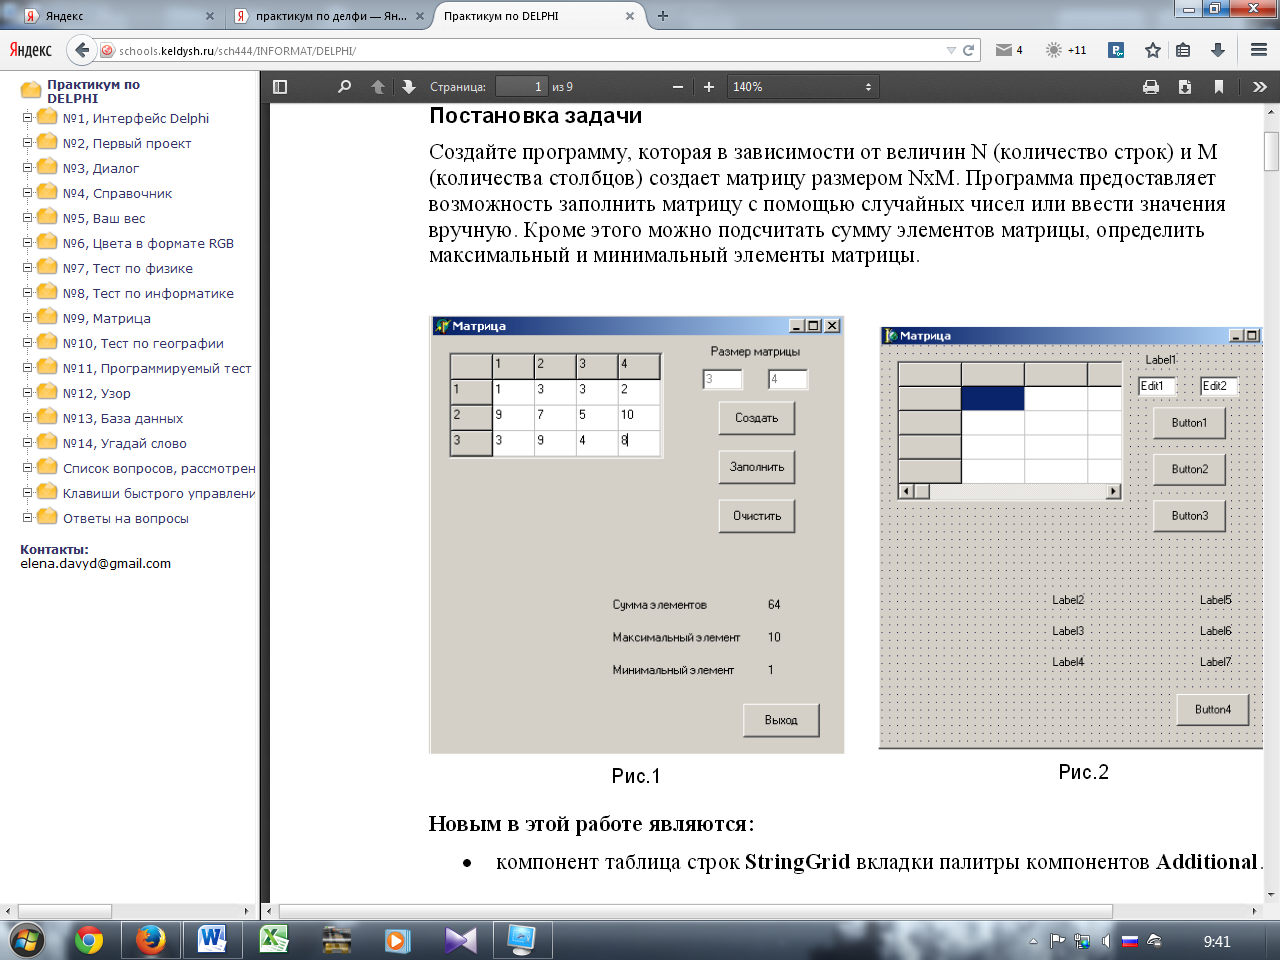The width and height of the screenshot is (1280, 960).
Task: Expand the №2, Первый проект node
Action: [28, 143]
